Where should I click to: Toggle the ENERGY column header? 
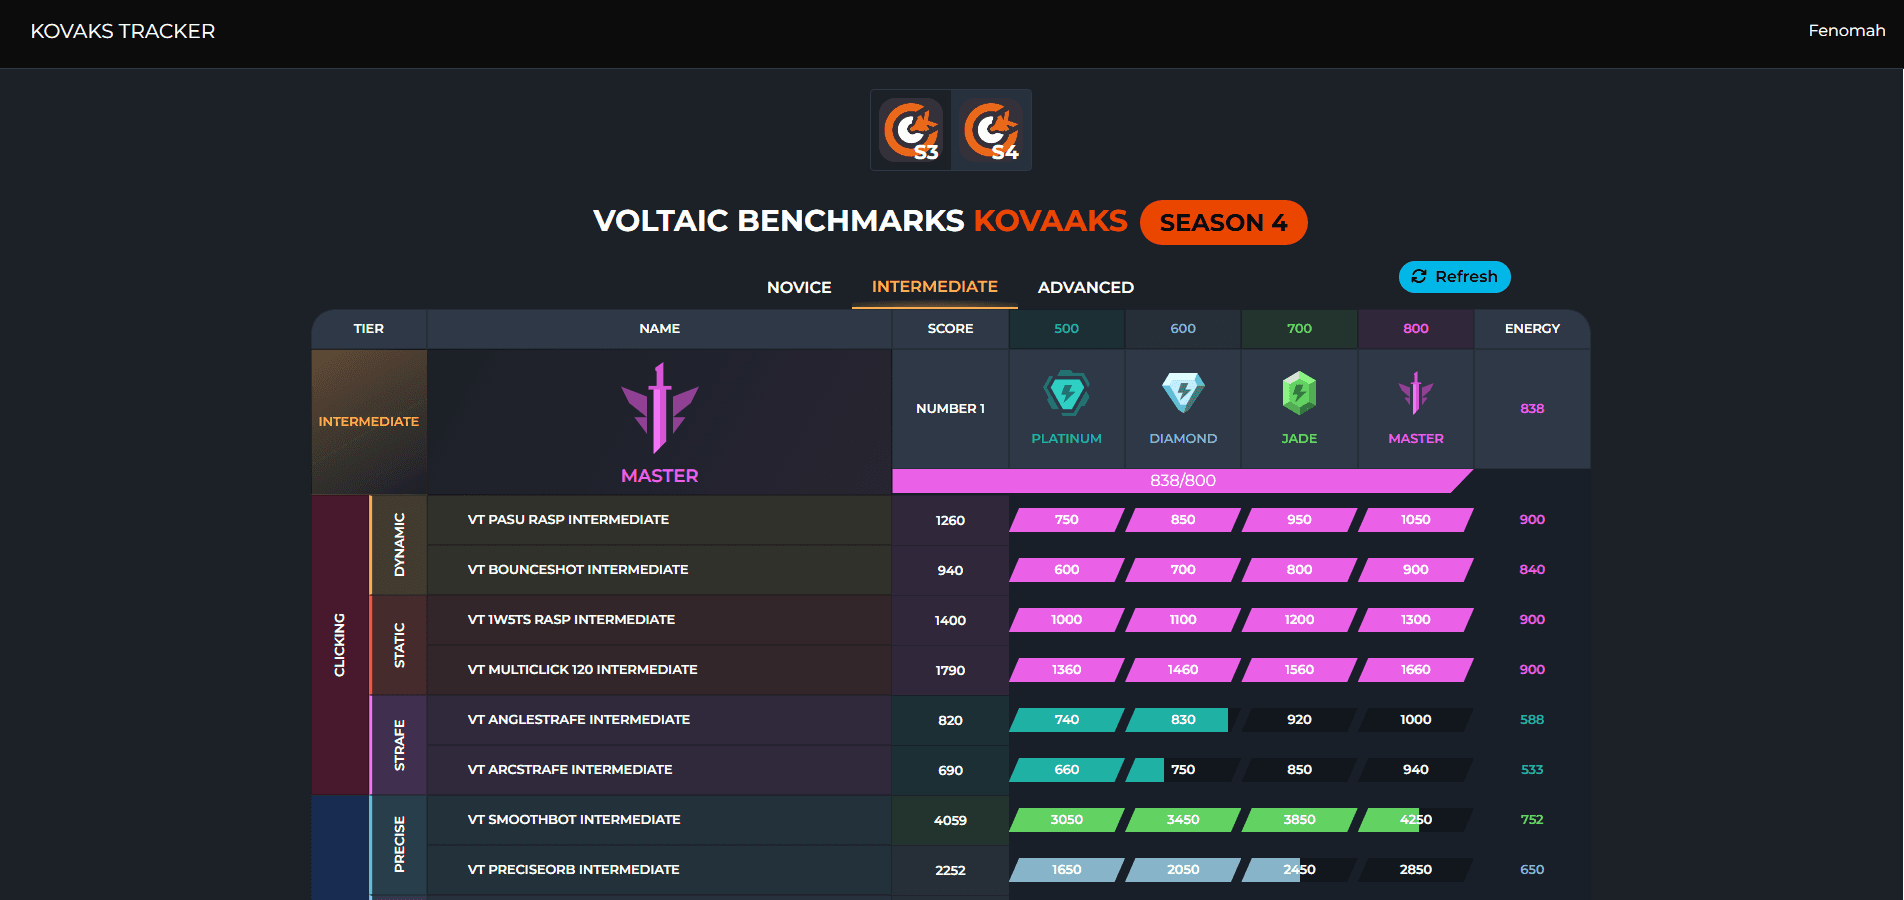(x=1531, y=328)
